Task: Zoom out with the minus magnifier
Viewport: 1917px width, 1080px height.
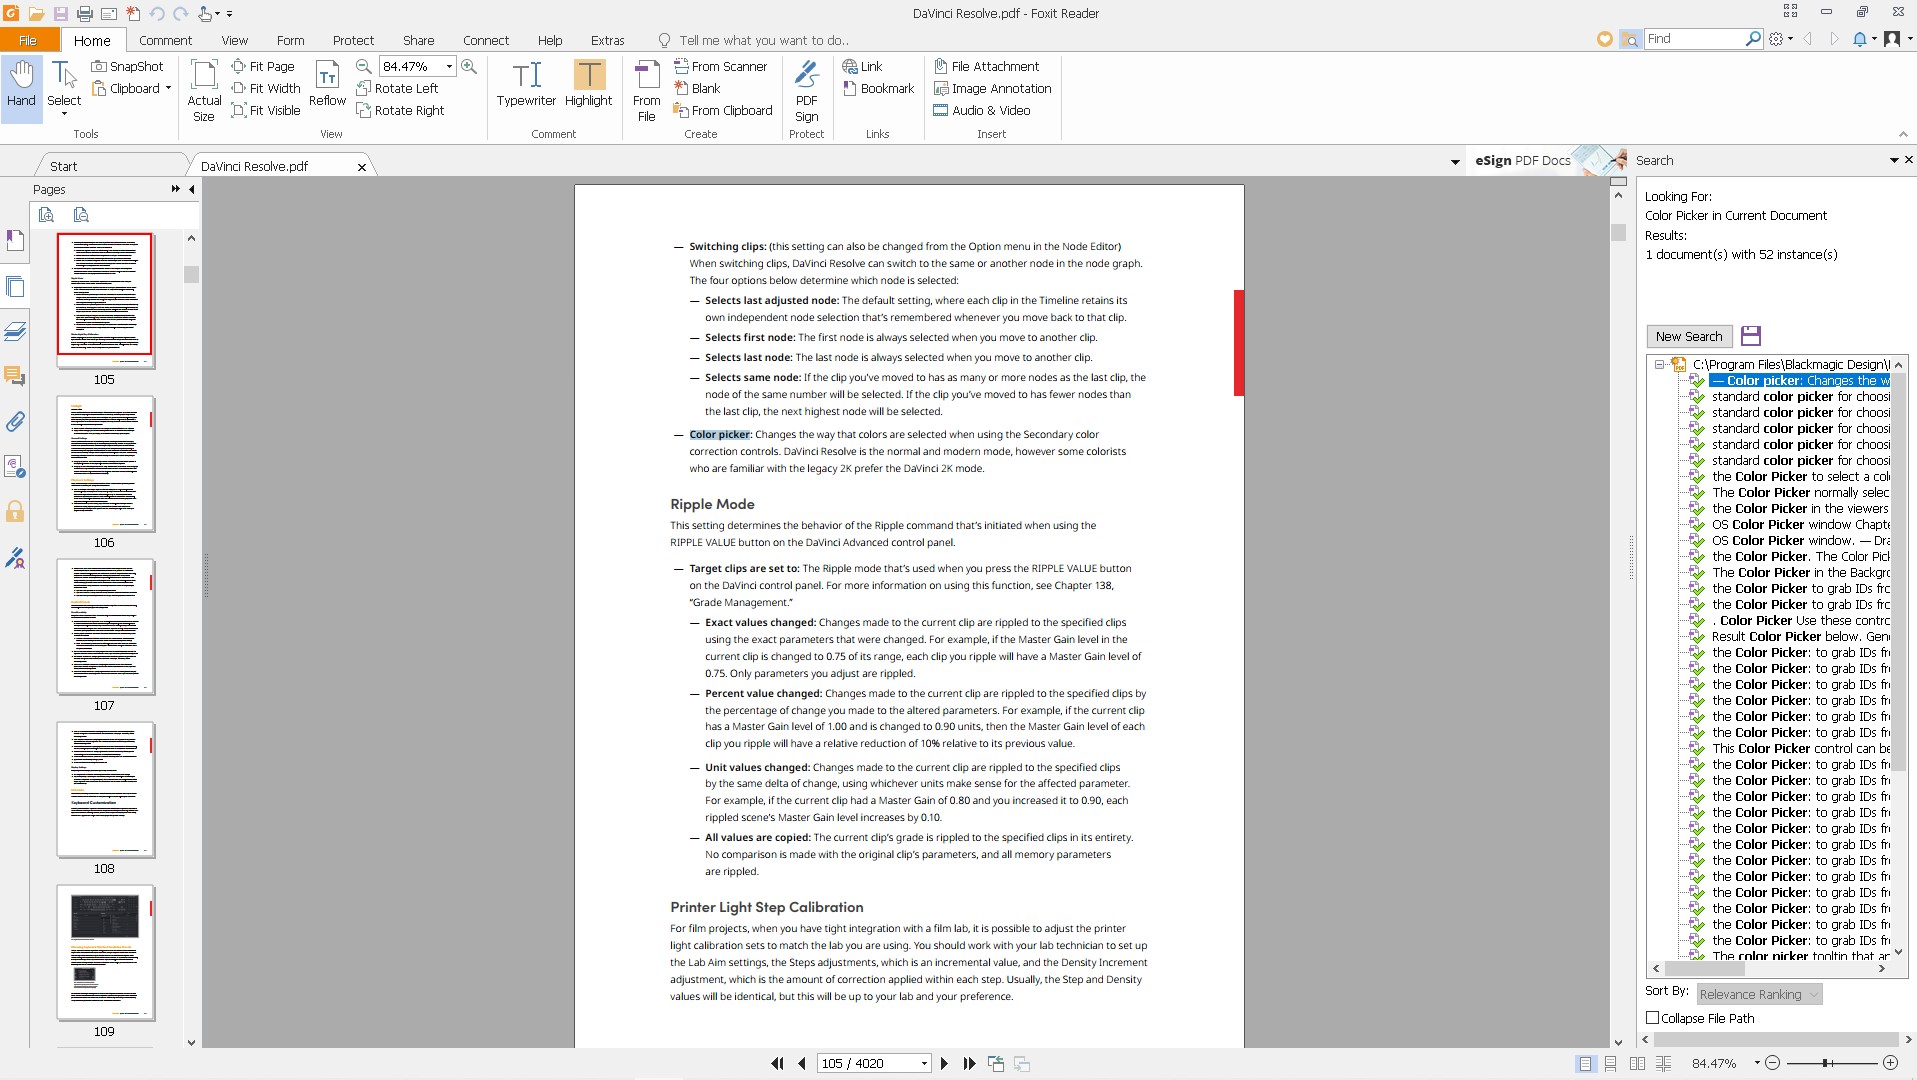Action: tap(364, 66)
